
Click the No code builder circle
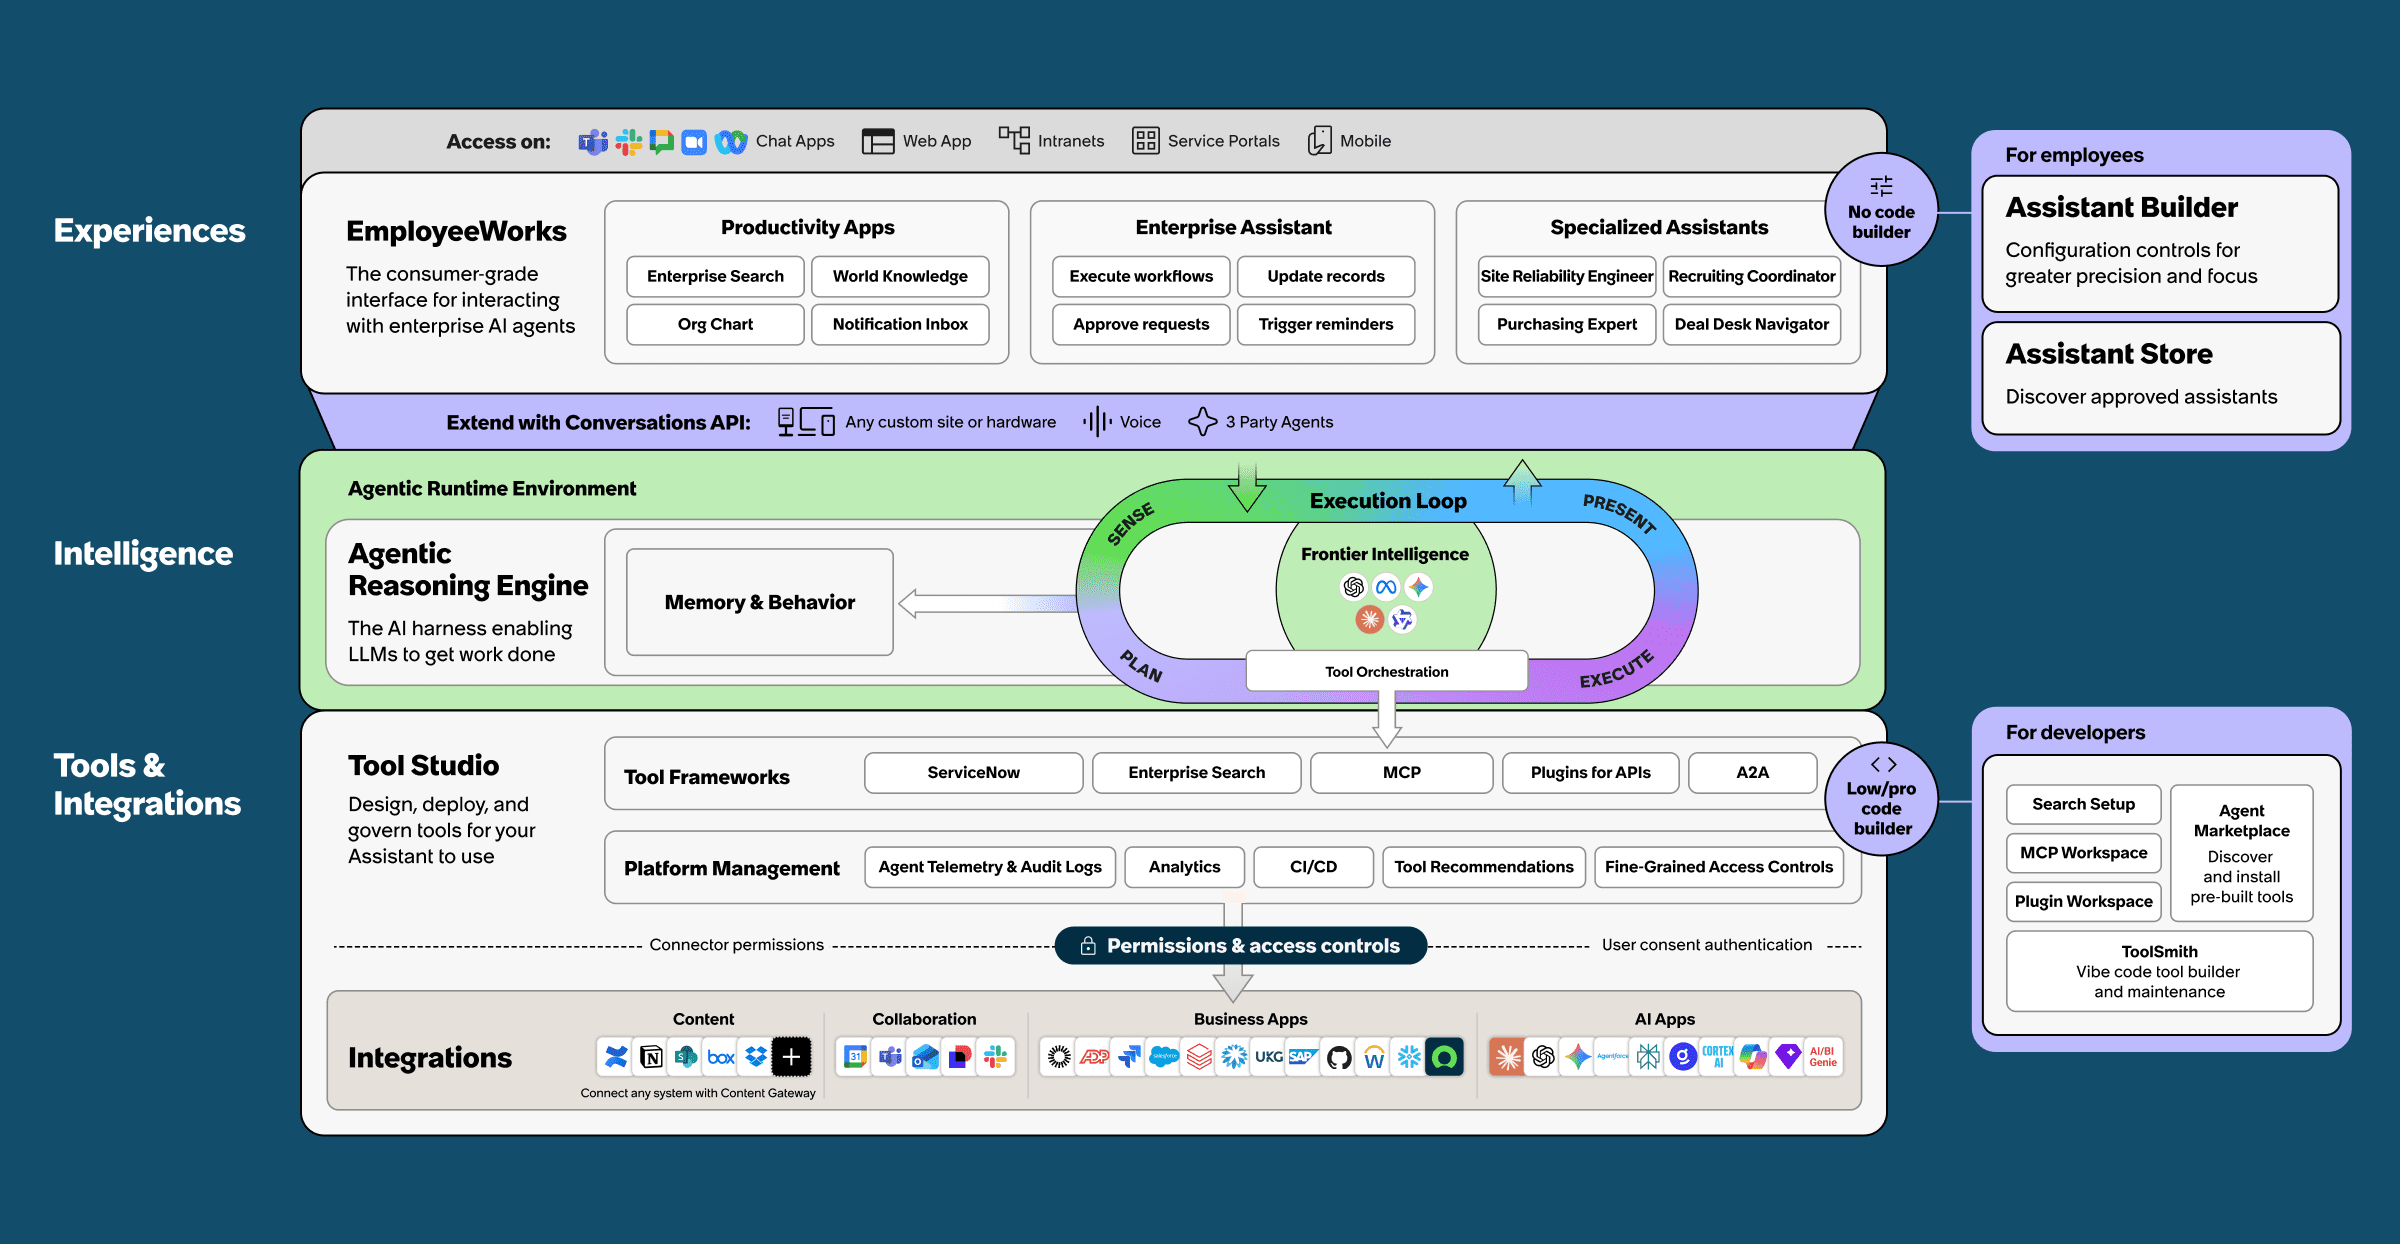(1881, 209)
